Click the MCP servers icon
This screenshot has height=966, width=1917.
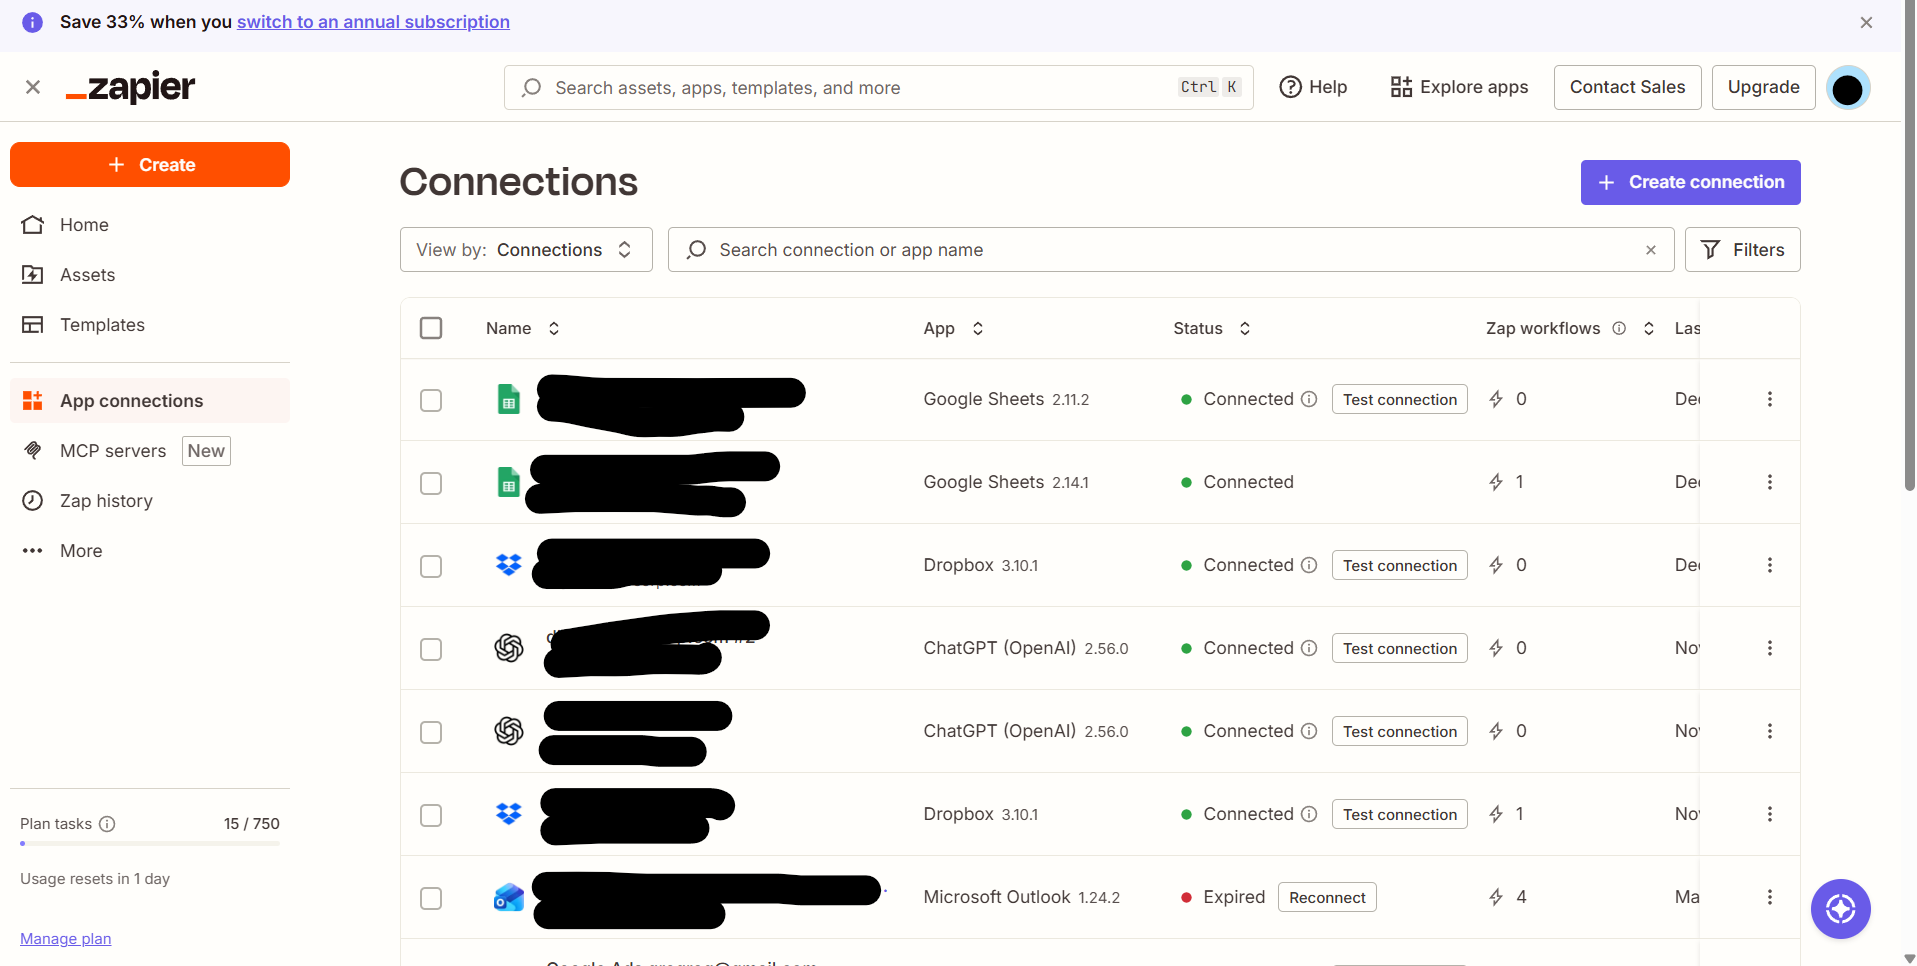(x=33, y=451)
